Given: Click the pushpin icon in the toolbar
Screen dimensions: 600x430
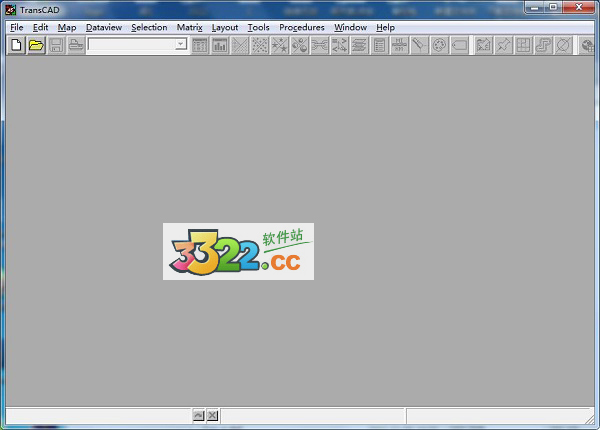Looking at the screenshot, I should pos(503,46).
